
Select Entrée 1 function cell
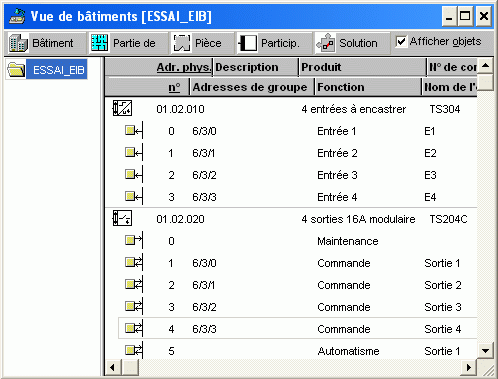click(337, 131)
